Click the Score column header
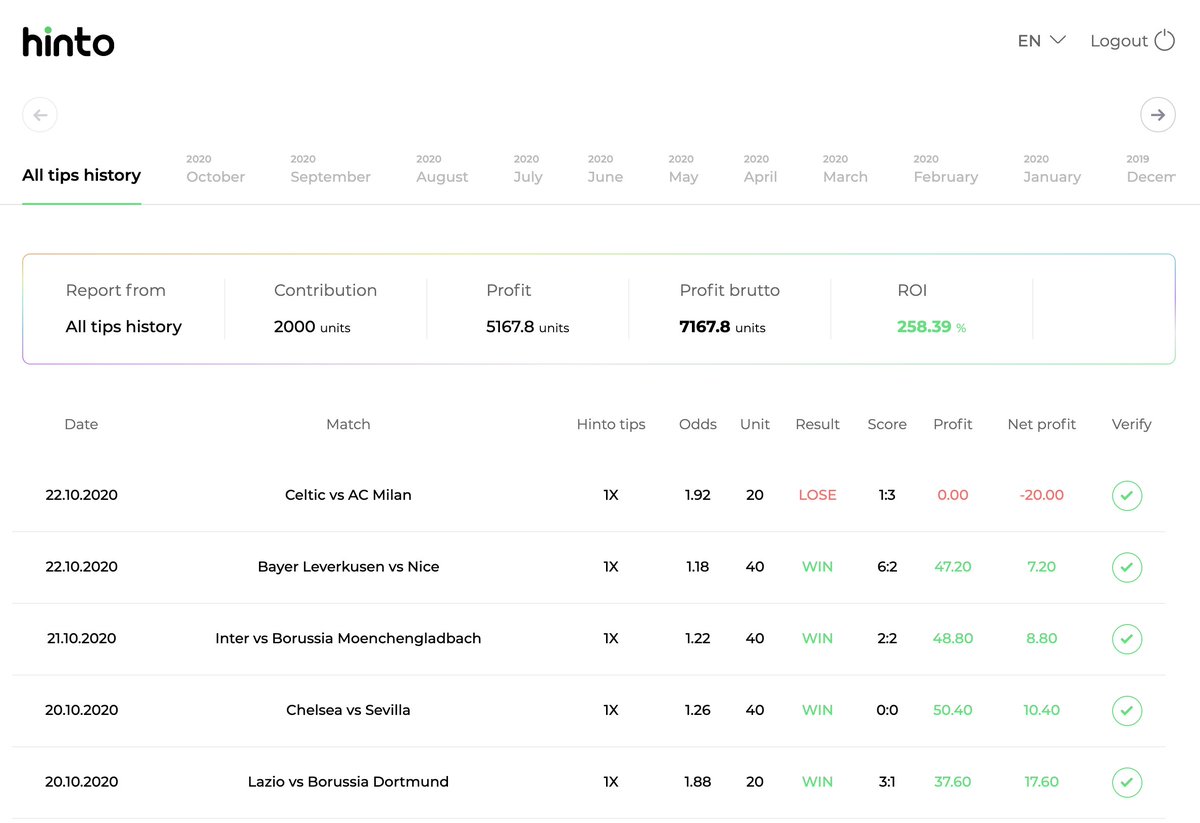1200x823 pixels. [887, 424]
